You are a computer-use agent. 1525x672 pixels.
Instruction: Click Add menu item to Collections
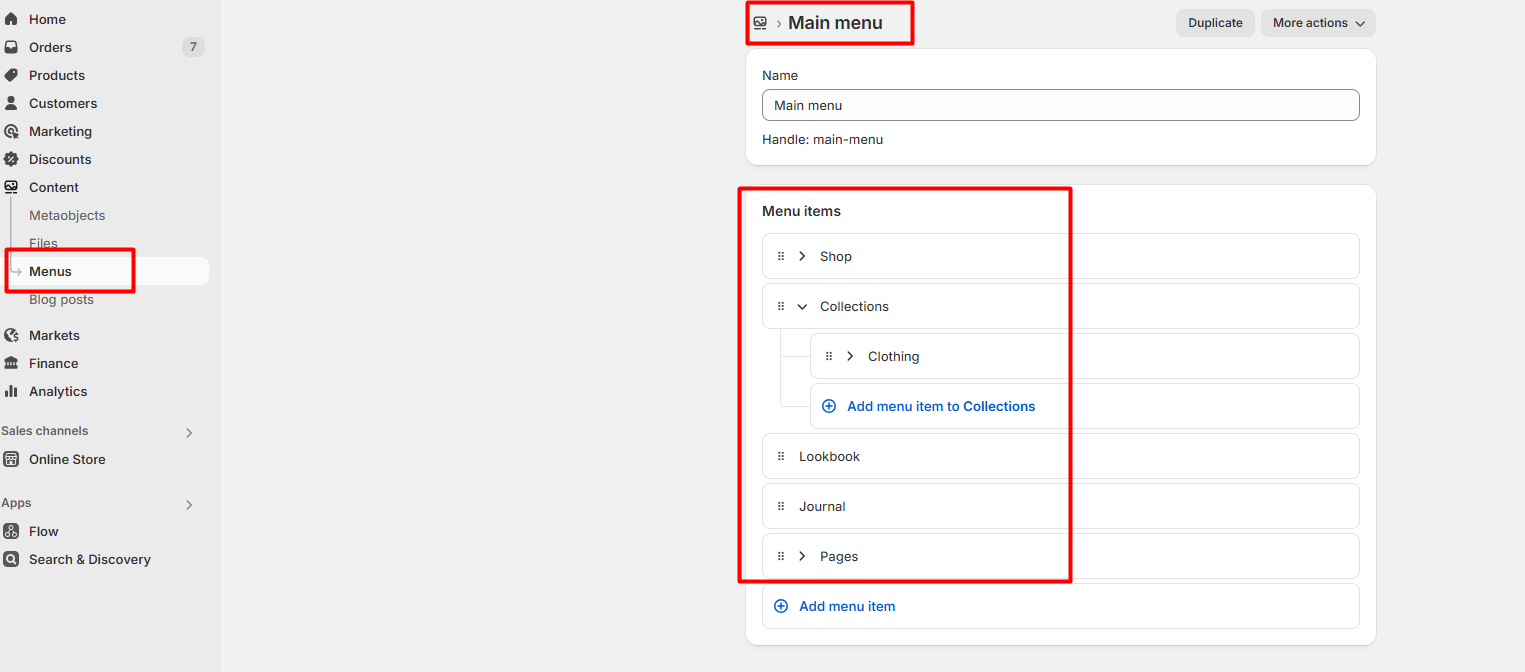[x=940, y=406]
